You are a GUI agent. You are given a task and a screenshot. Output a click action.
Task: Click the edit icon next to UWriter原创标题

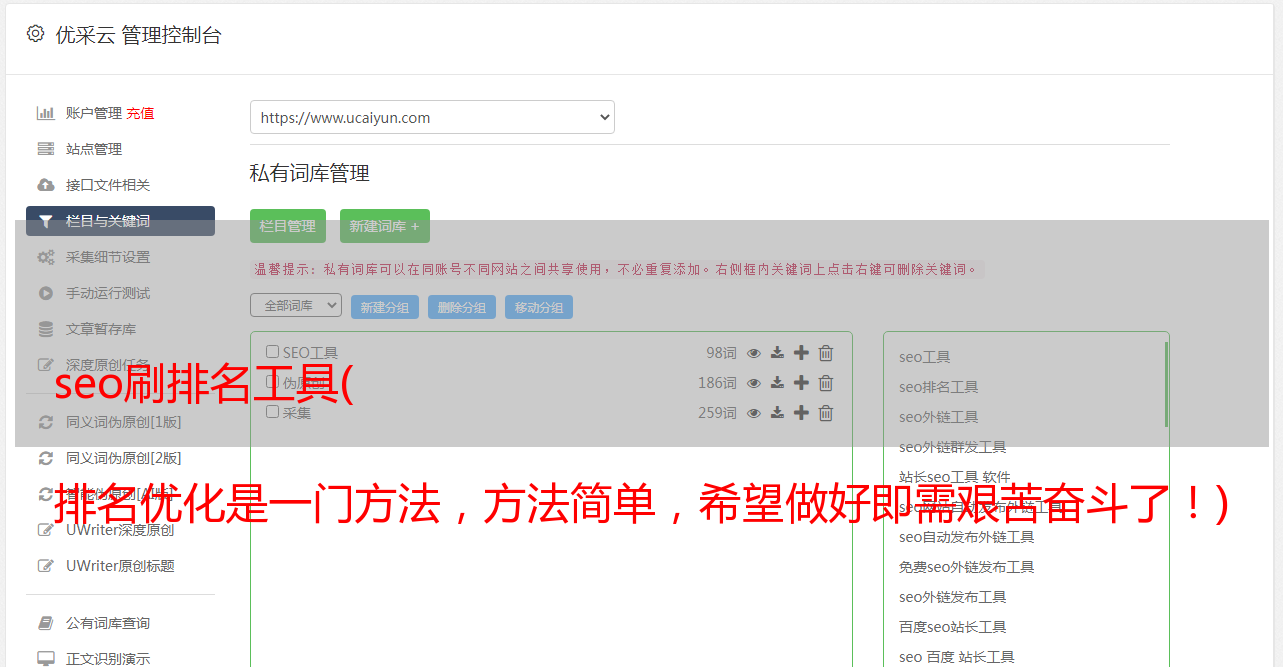[x=46, y=566]
